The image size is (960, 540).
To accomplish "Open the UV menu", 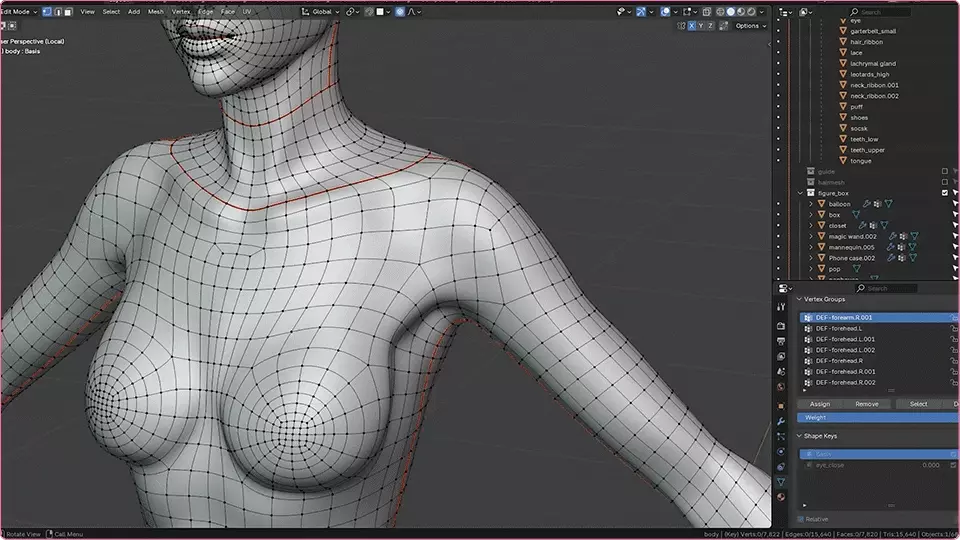I will (247, 12).
